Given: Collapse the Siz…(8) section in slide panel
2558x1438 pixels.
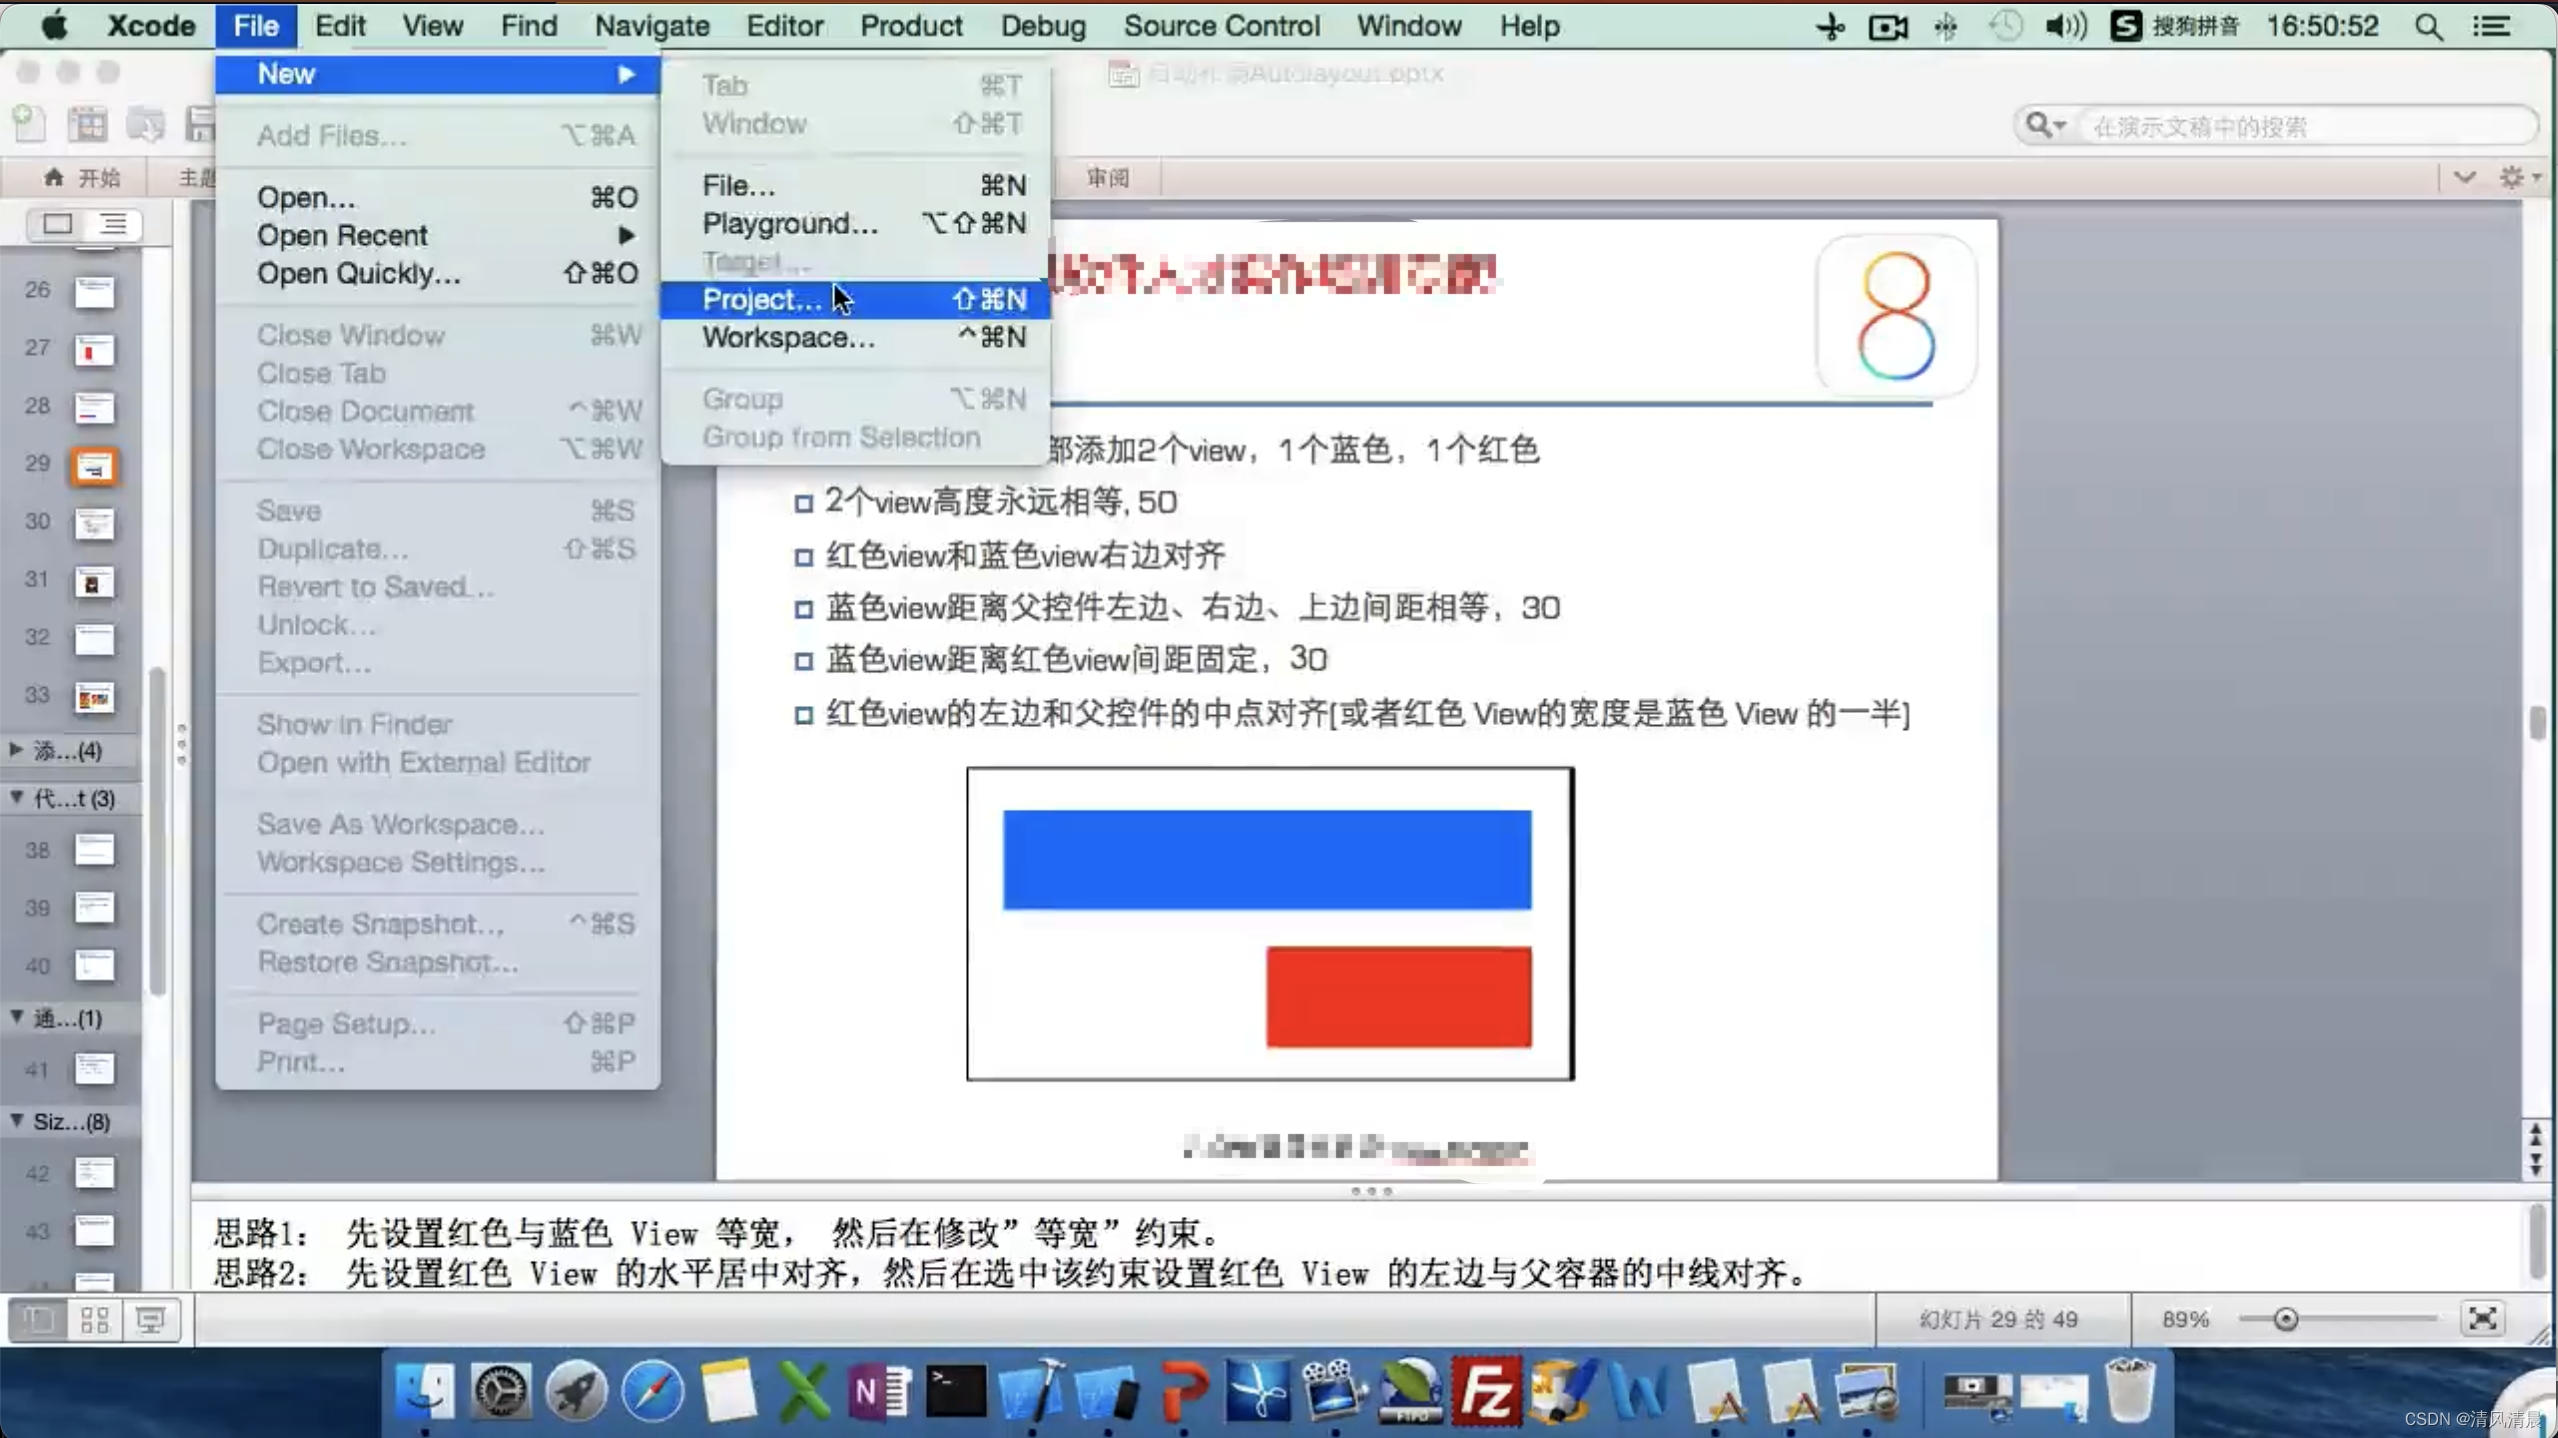Looking at the screenshot, I should tap(17, 1121).
